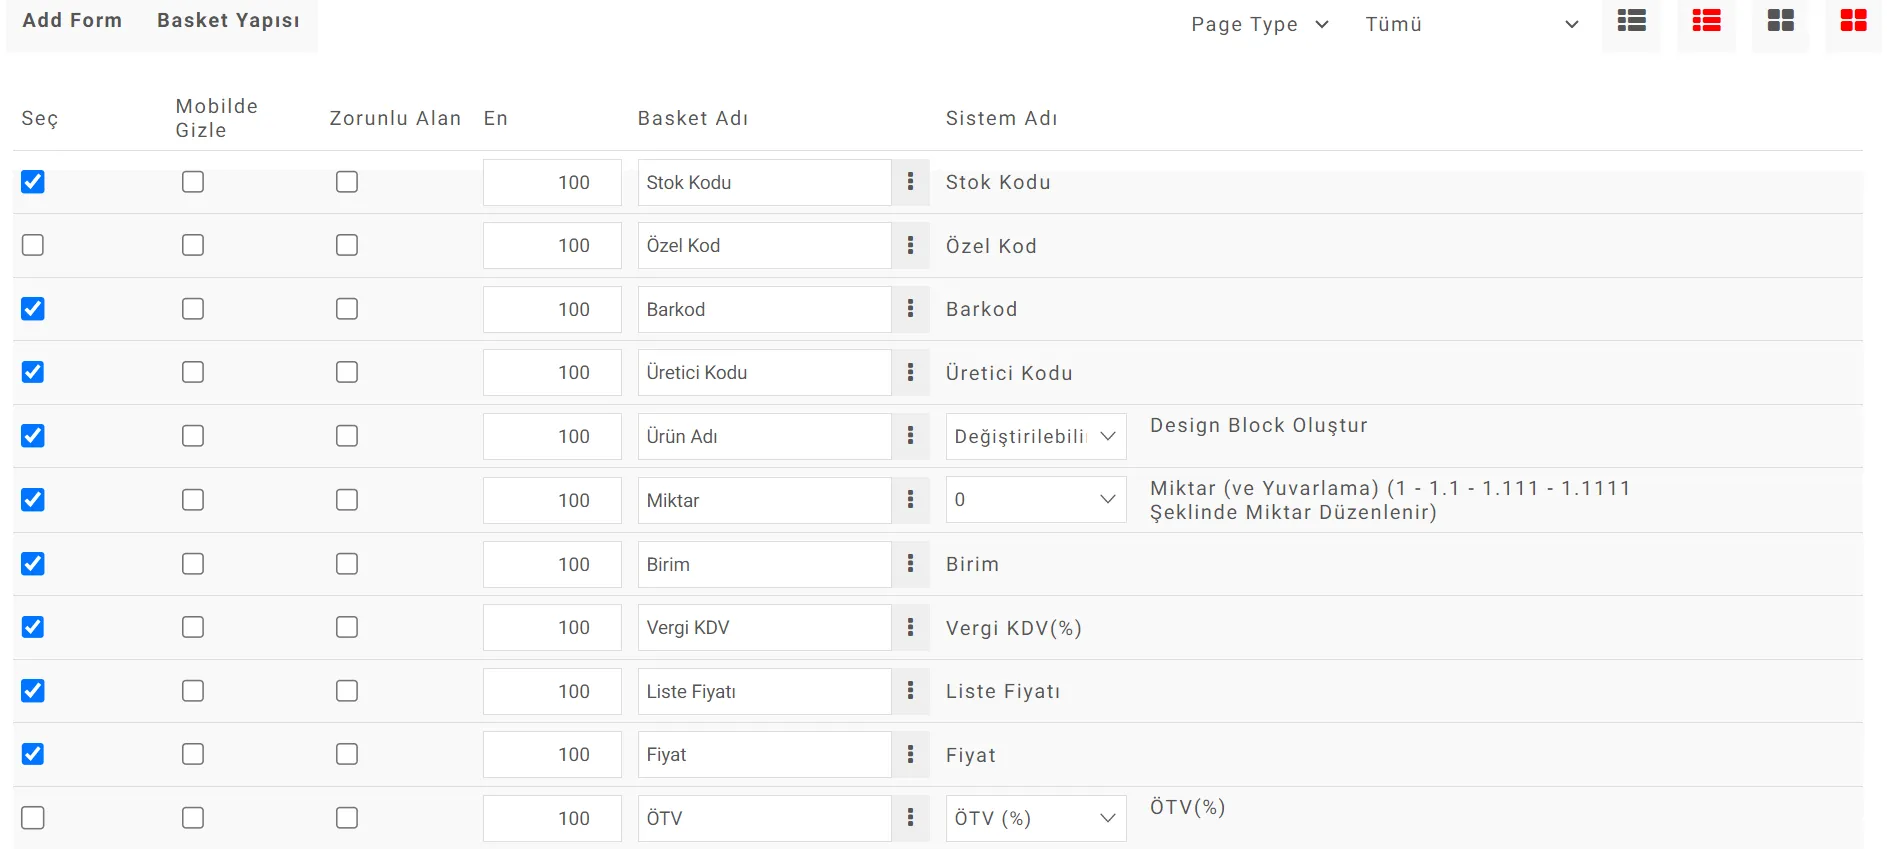Open three-dot menu for Miktar field
Viewport: 1887px width, 849px height.
point(910,500)
